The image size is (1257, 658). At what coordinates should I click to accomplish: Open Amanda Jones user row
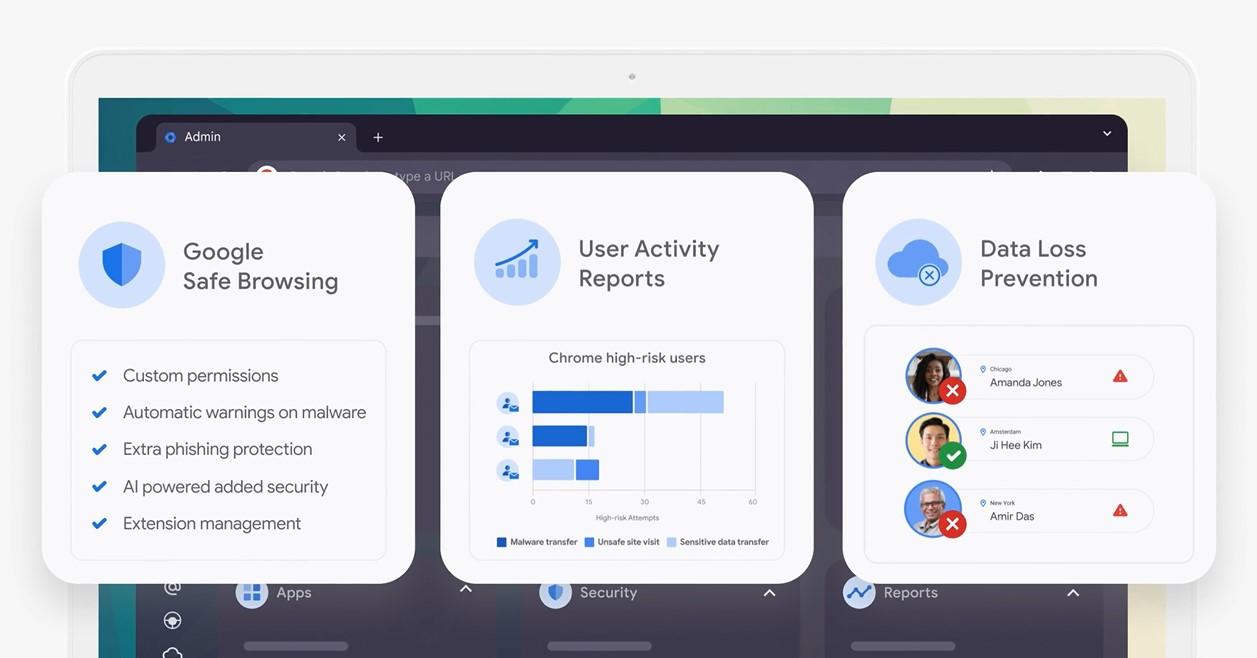click(1030, 377)
